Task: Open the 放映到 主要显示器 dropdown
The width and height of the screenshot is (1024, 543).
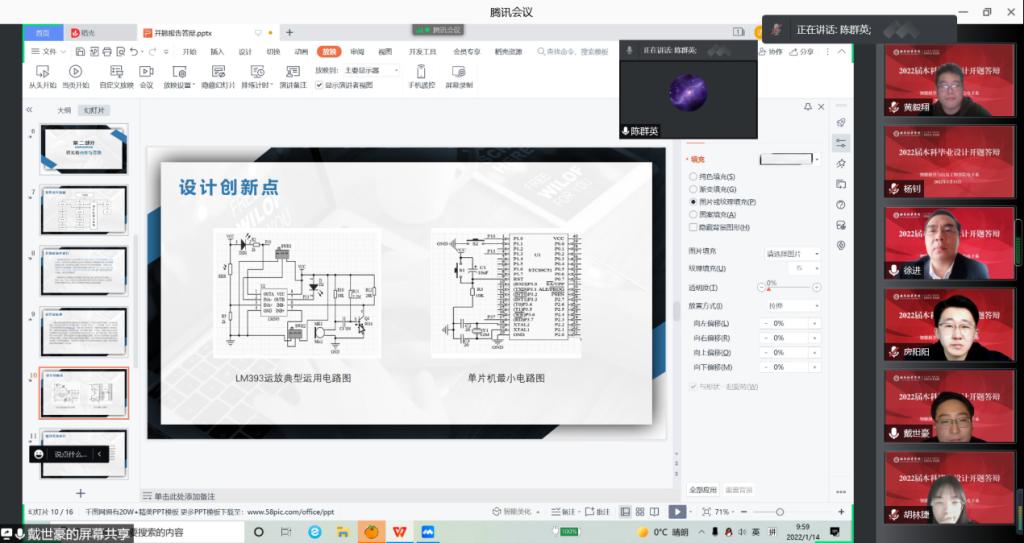Action: 371,71
